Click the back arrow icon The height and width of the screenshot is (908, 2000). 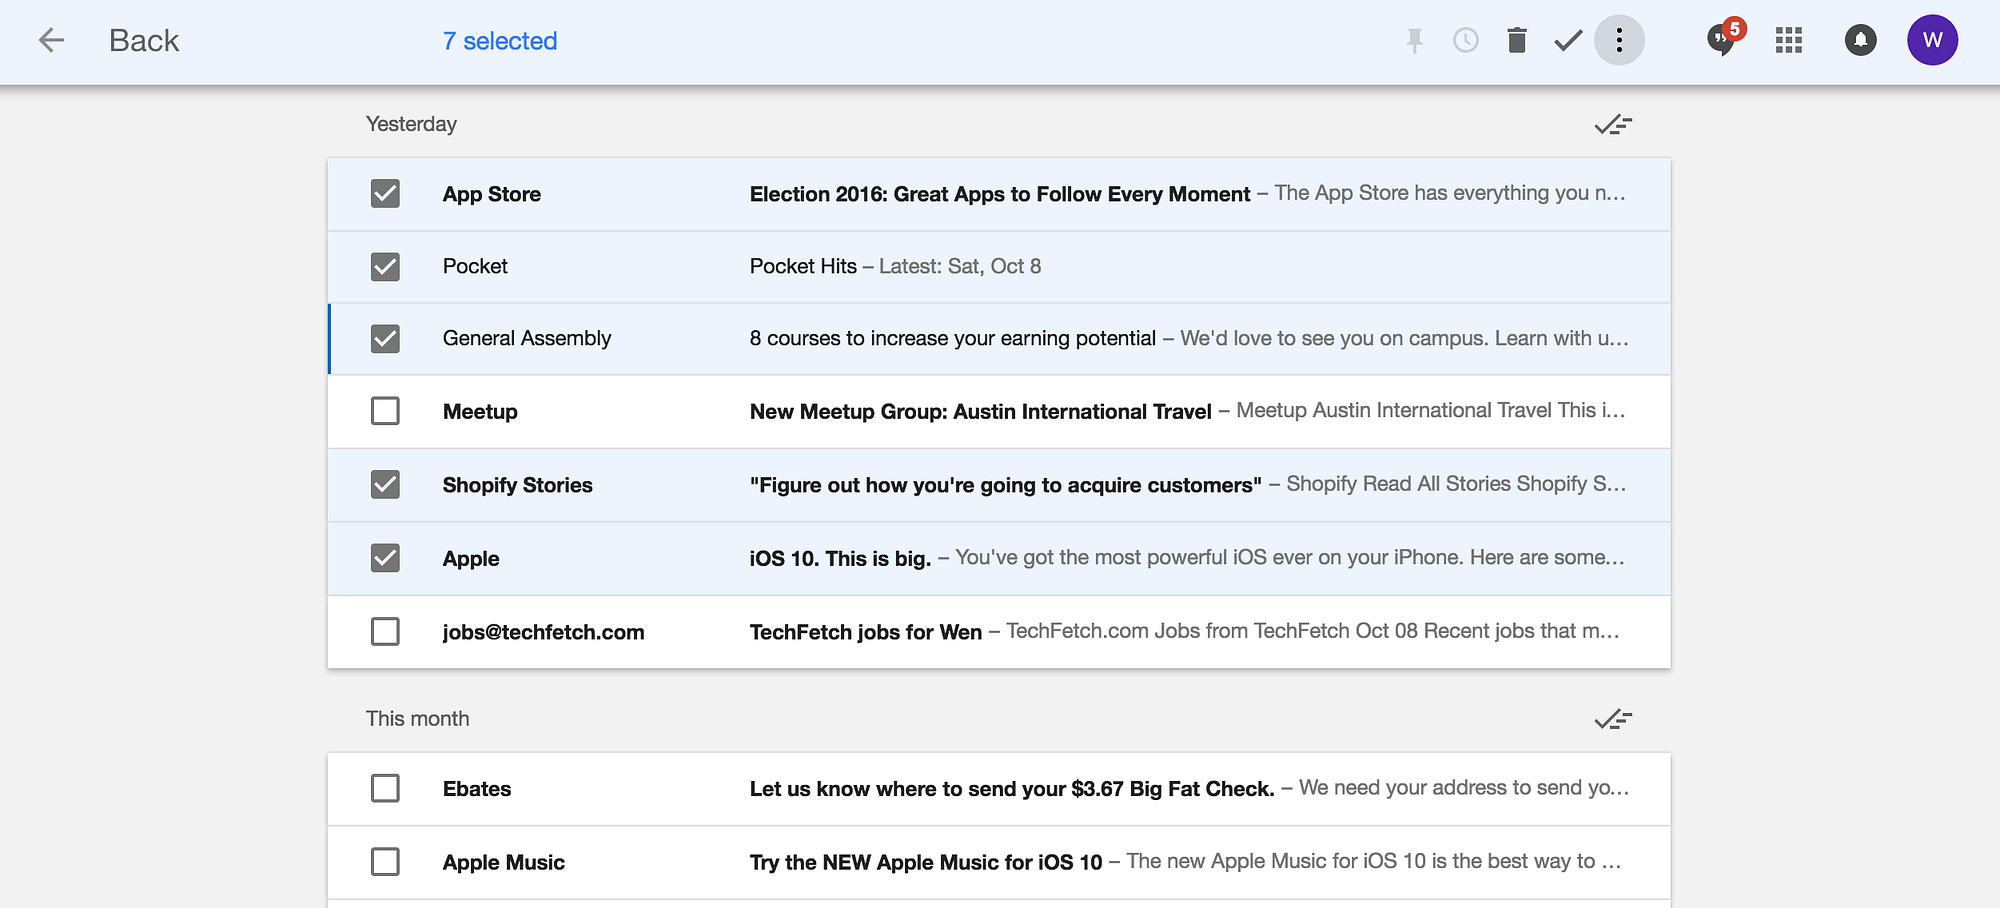[x=51, y=40]
